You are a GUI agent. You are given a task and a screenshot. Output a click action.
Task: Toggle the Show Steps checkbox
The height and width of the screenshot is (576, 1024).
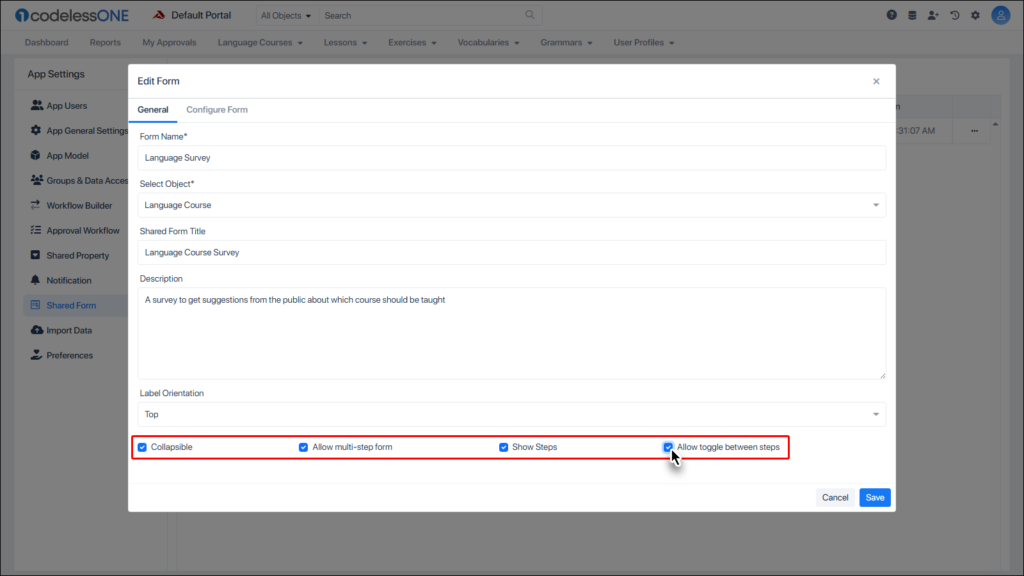click(x=504, y=447)
